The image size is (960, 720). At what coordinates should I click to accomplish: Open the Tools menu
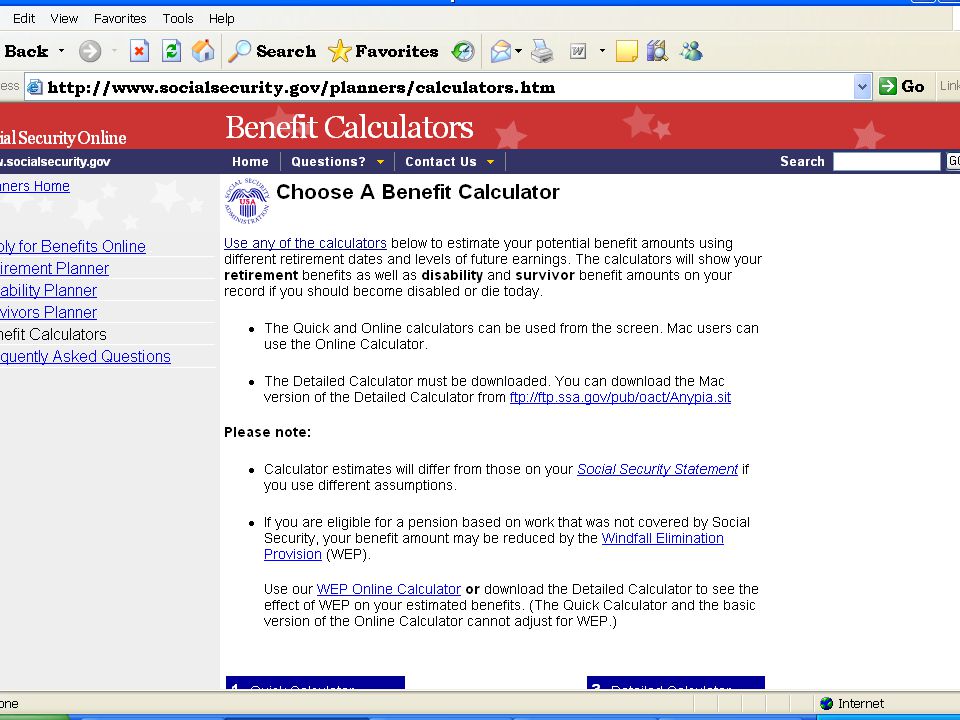(x=178, y=18)
